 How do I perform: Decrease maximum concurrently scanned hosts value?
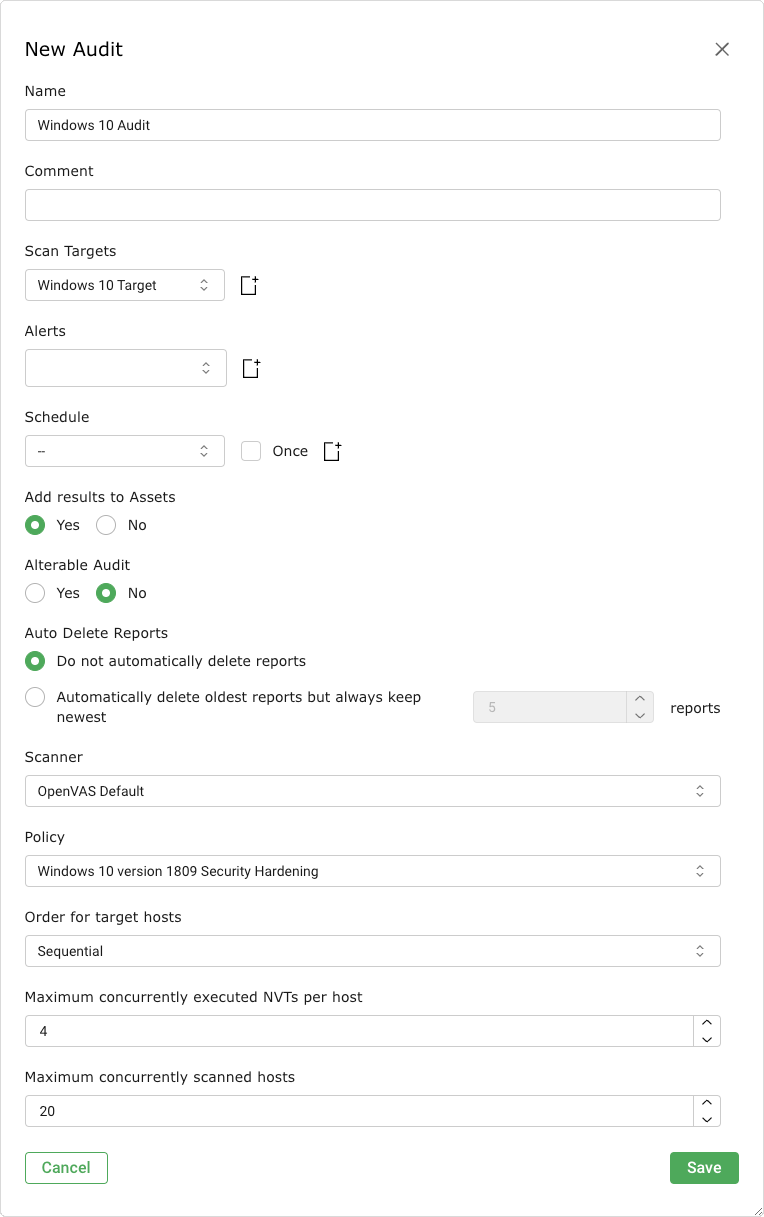(x=706, y=1119)
